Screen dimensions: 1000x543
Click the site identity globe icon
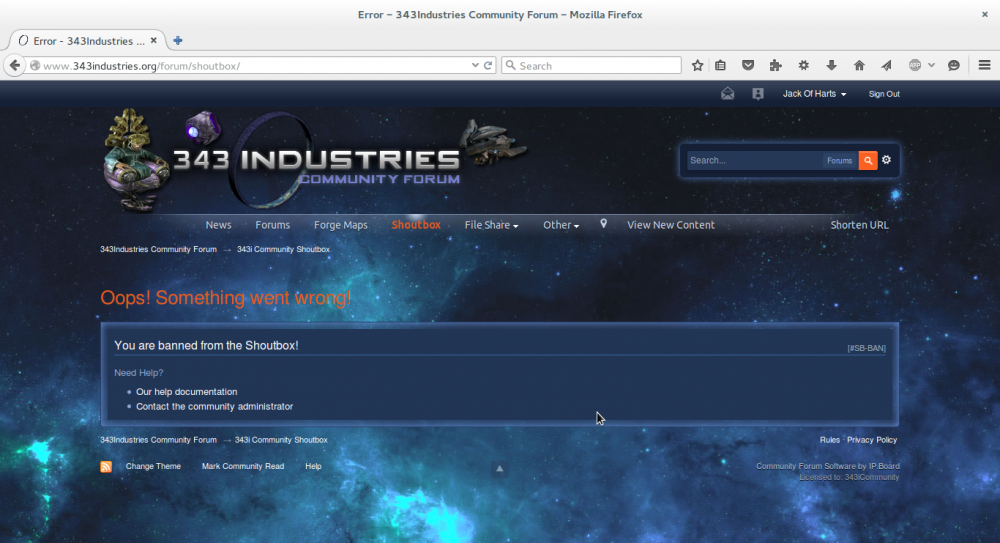click(x=35, y=65)
